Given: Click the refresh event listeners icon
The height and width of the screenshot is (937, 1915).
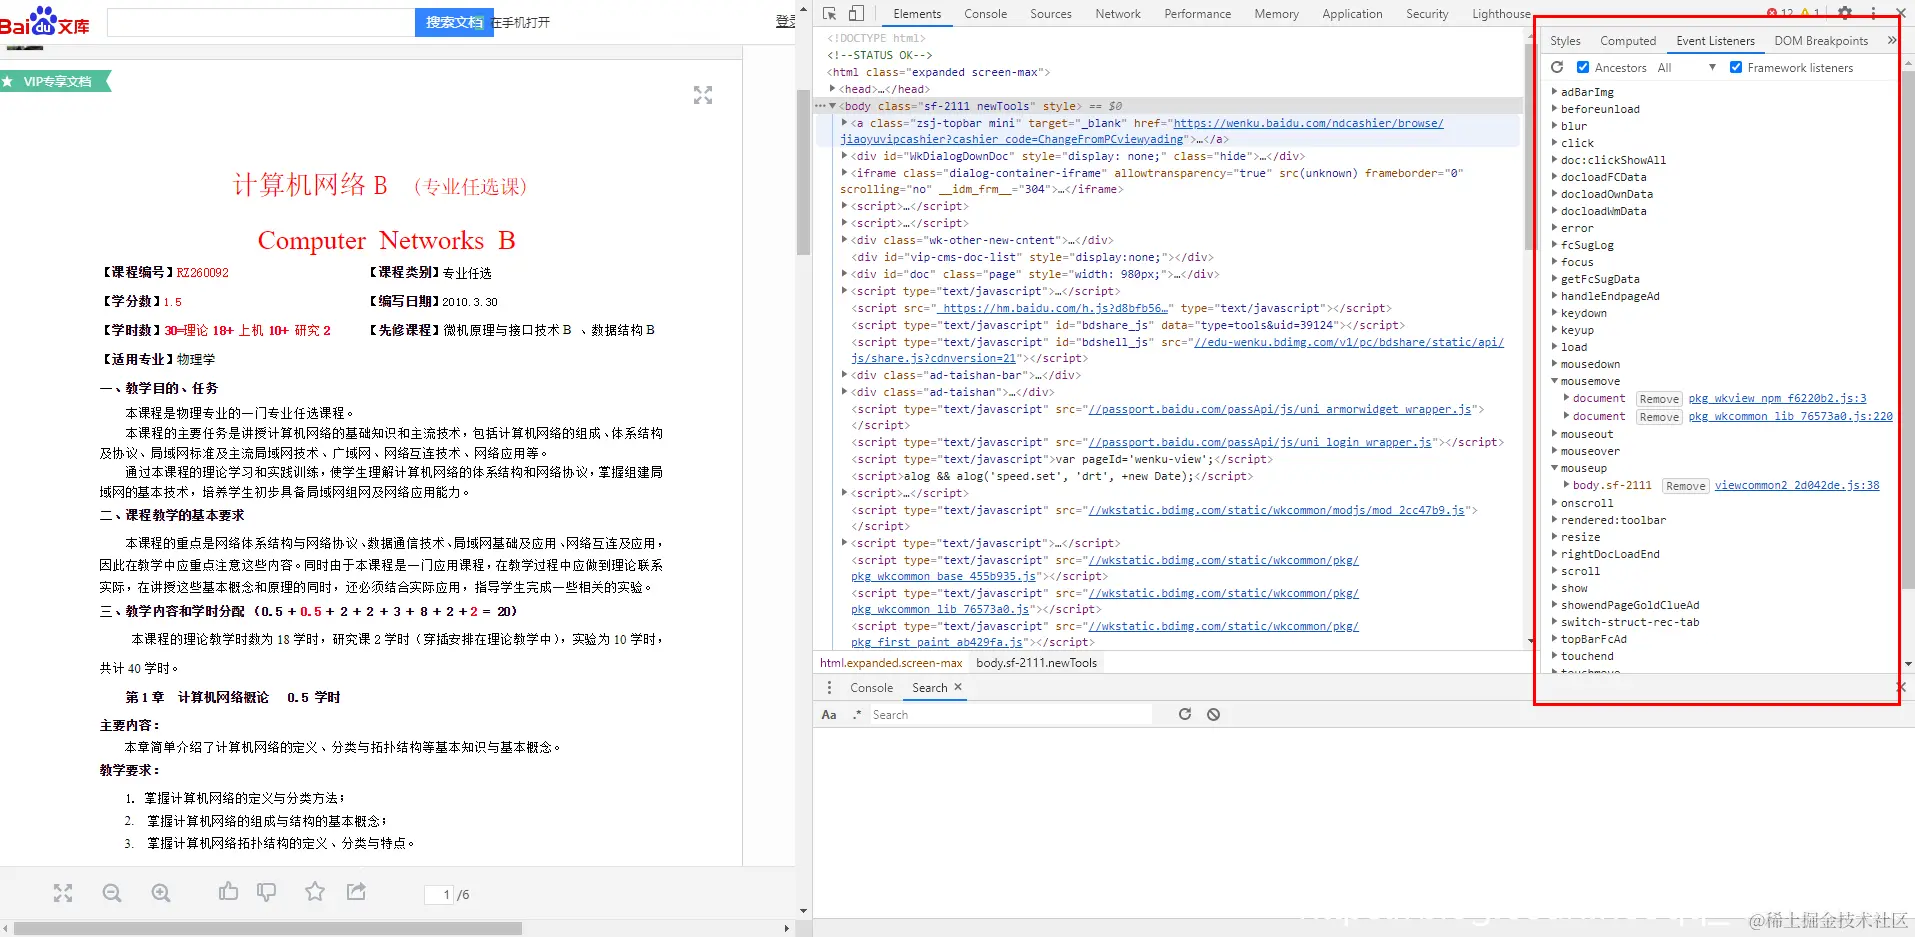Looking at the screenshot, I should pyautogui.click(x=1557, y=67).
